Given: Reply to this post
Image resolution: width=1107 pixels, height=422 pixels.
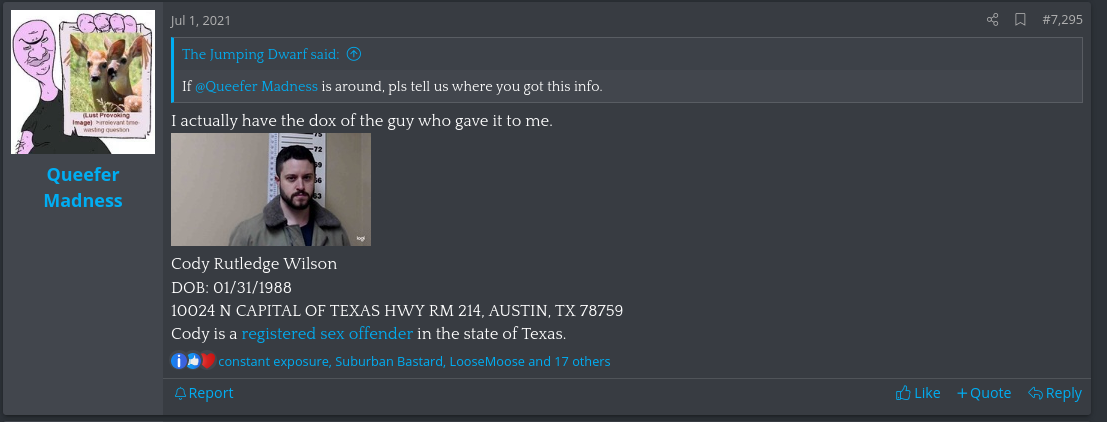Looking at the screenshot, I should [1055, 393].
